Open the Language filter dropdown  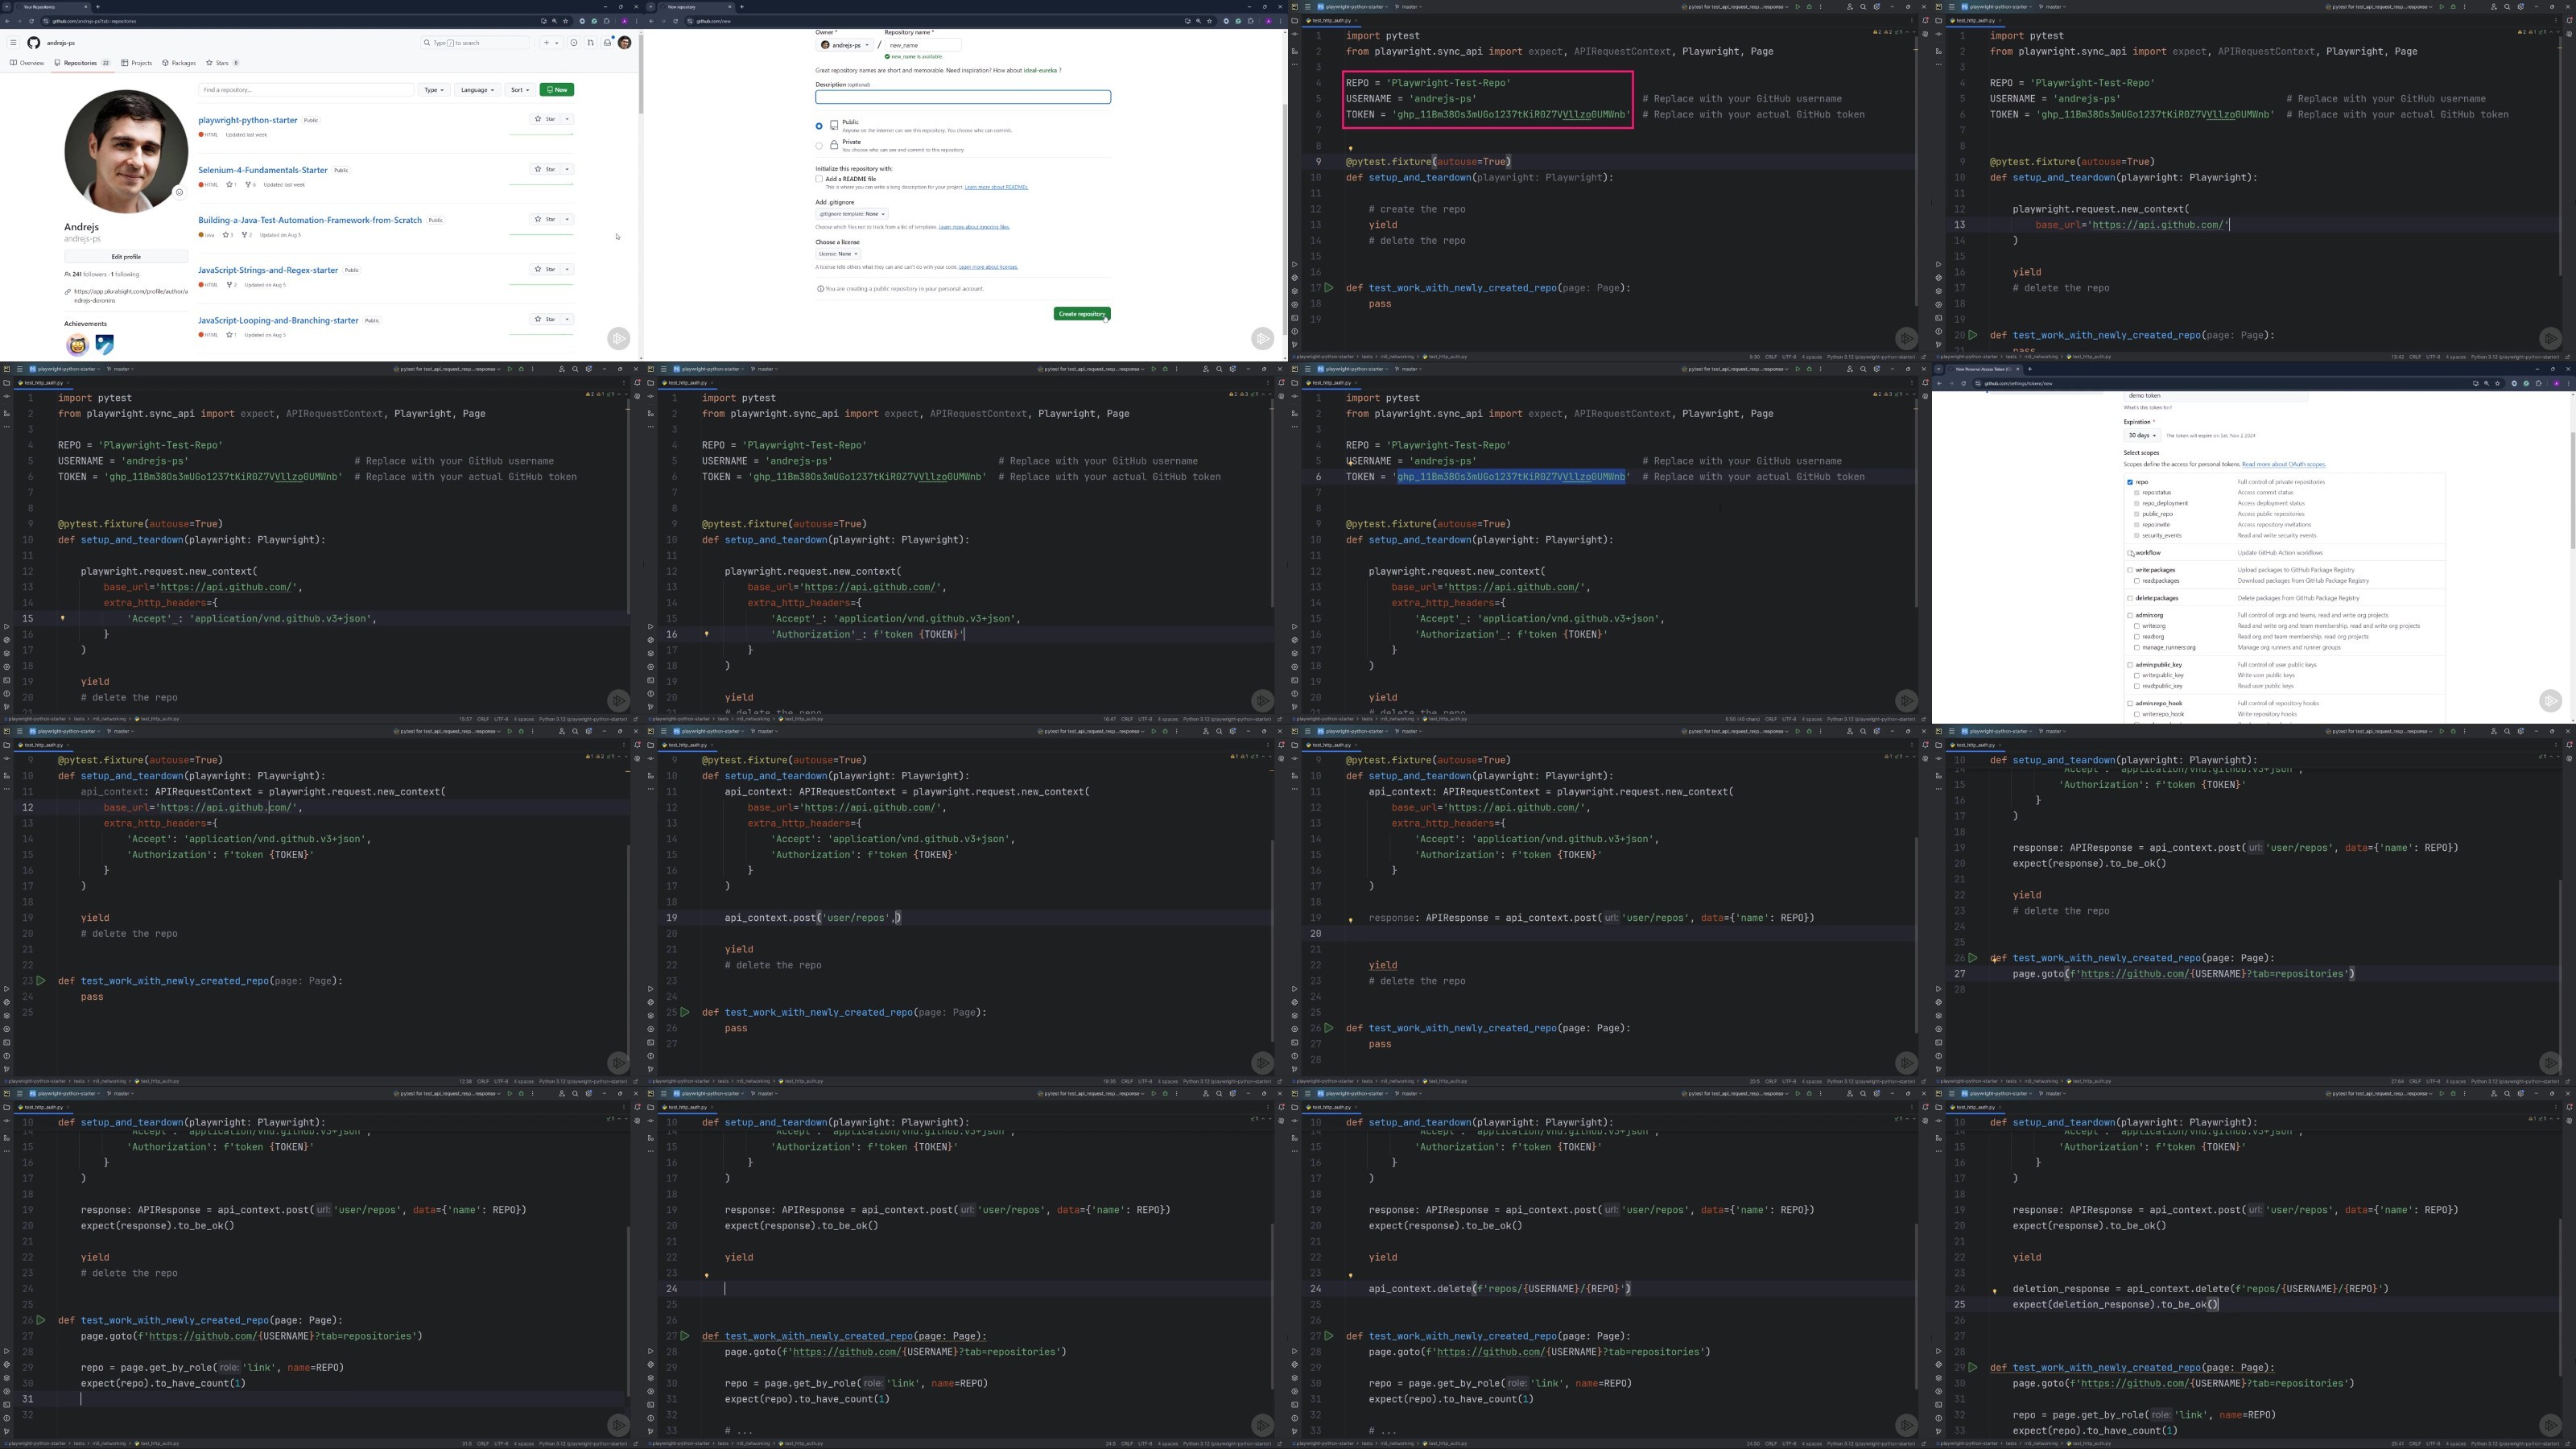pyautogui.click(x=477, y=90)
